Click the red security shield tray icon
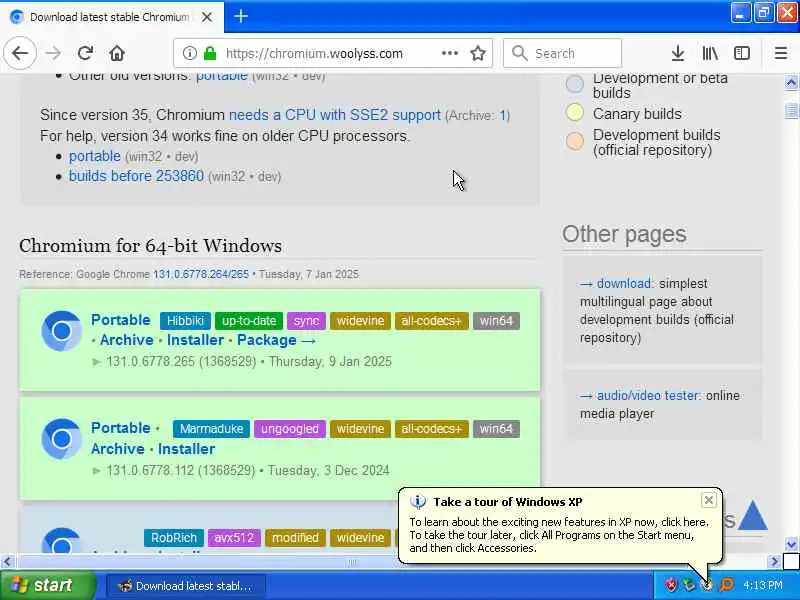 (670, 585)
